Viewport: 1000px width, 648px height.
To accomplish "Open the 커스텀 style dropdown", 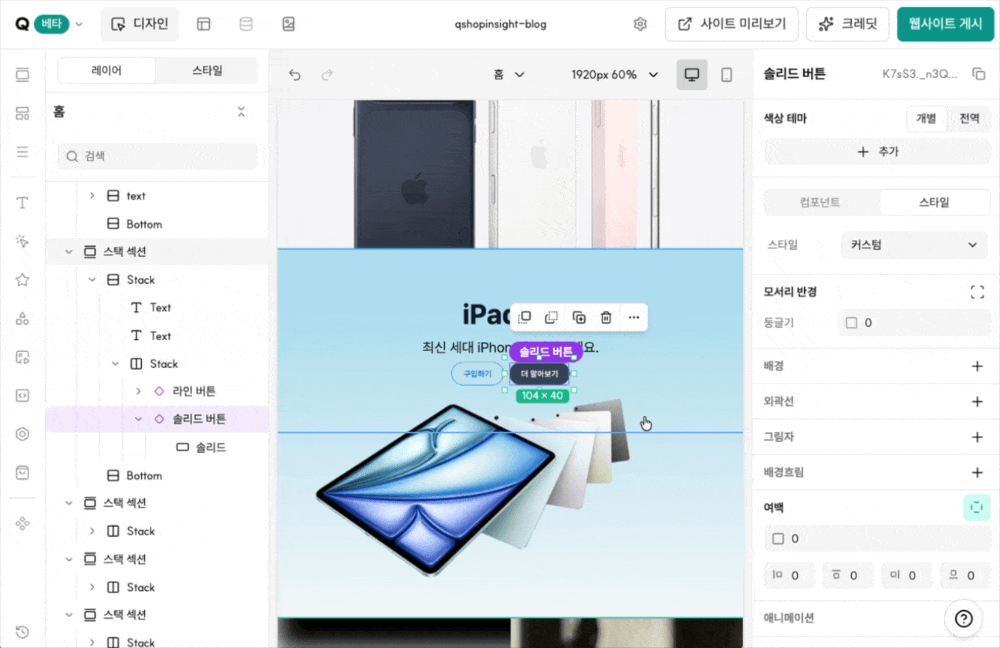I will (913, 245).
